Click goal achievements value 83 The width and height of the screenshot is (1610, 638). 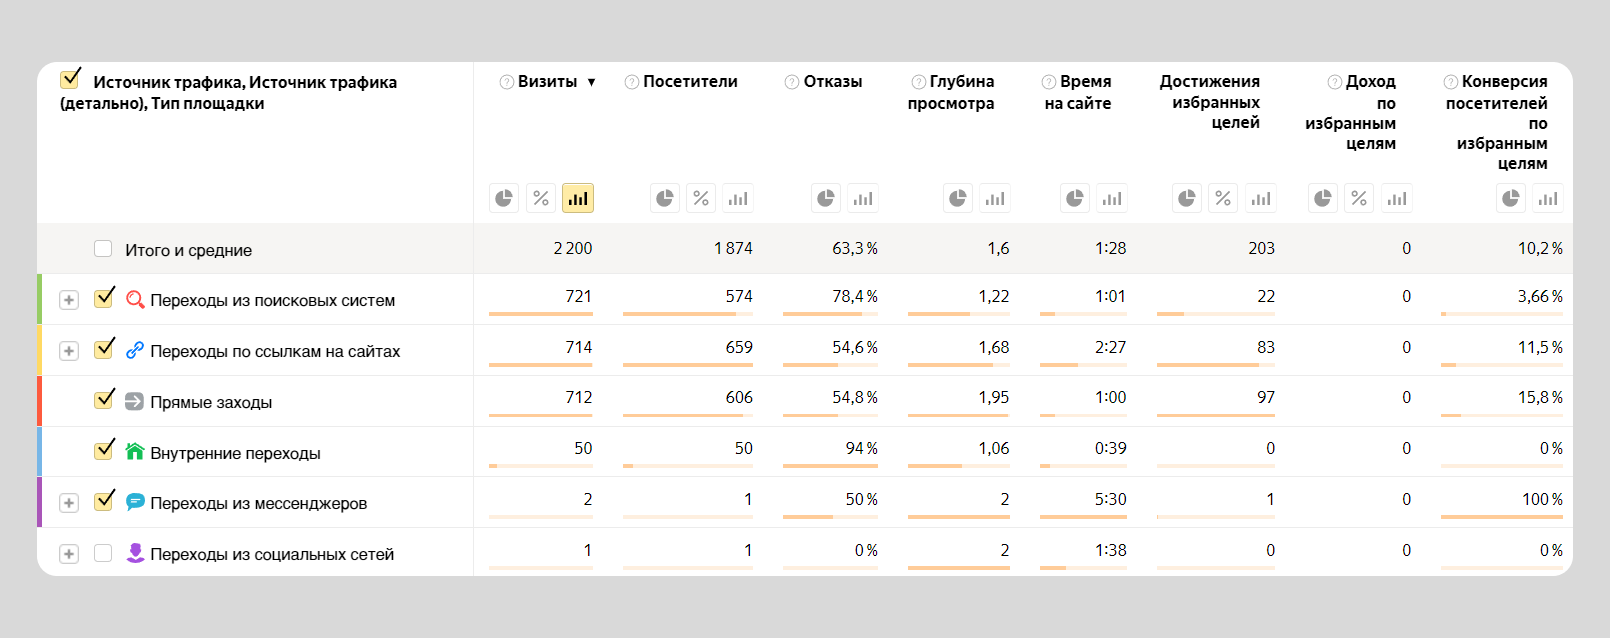[x=1266, y=347]
